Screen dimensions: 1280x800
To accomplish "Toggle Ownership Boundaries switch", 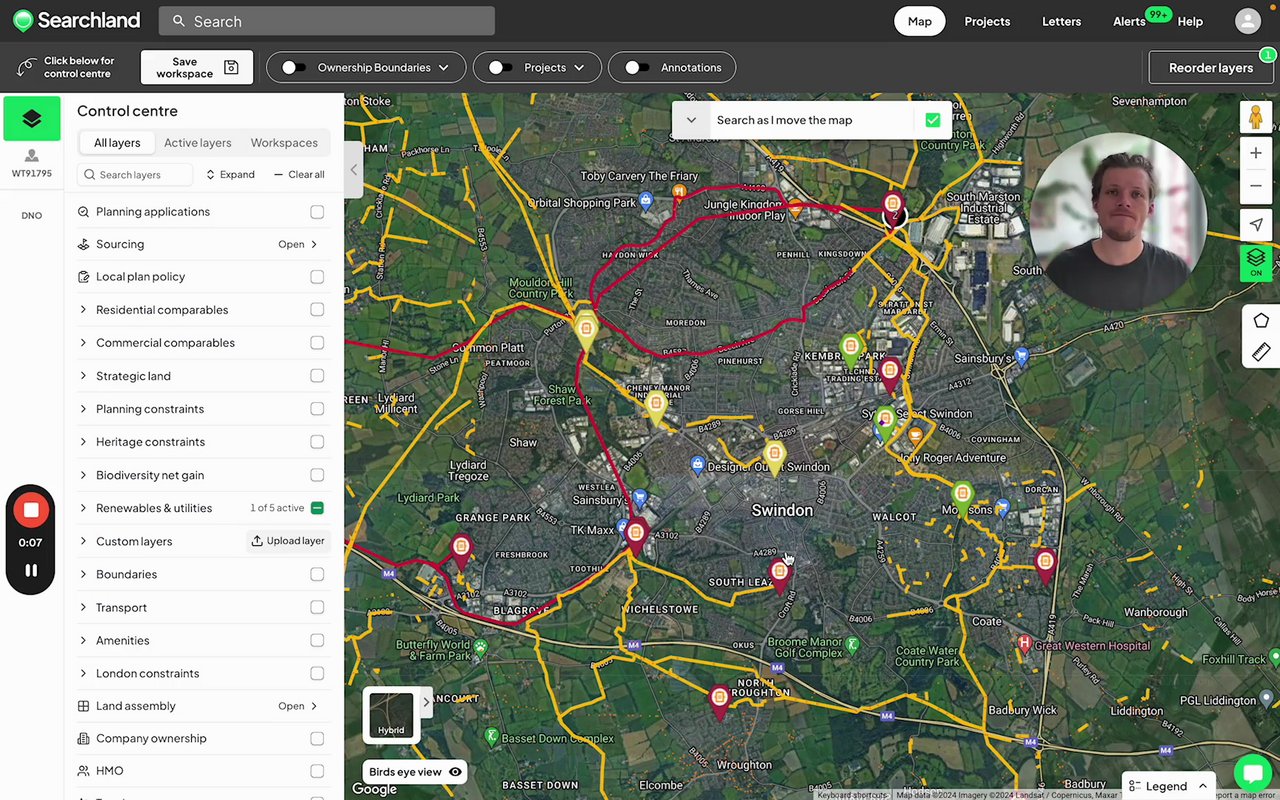I will 293,67.
